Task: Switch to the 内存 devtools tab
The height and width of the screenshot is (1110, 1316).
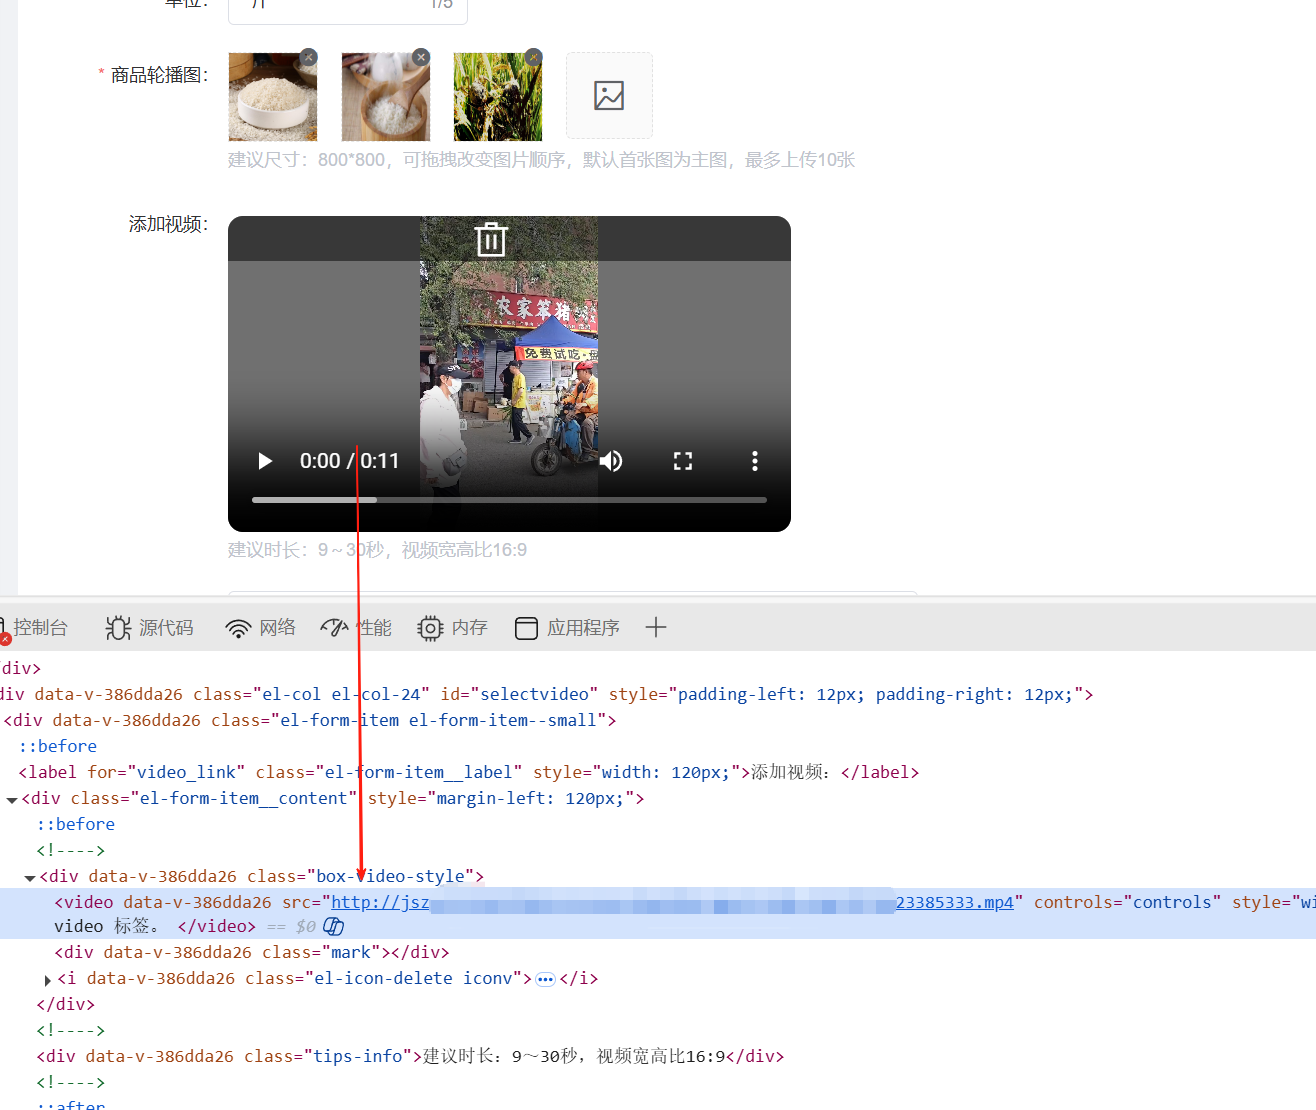Action: pos(453,628)
